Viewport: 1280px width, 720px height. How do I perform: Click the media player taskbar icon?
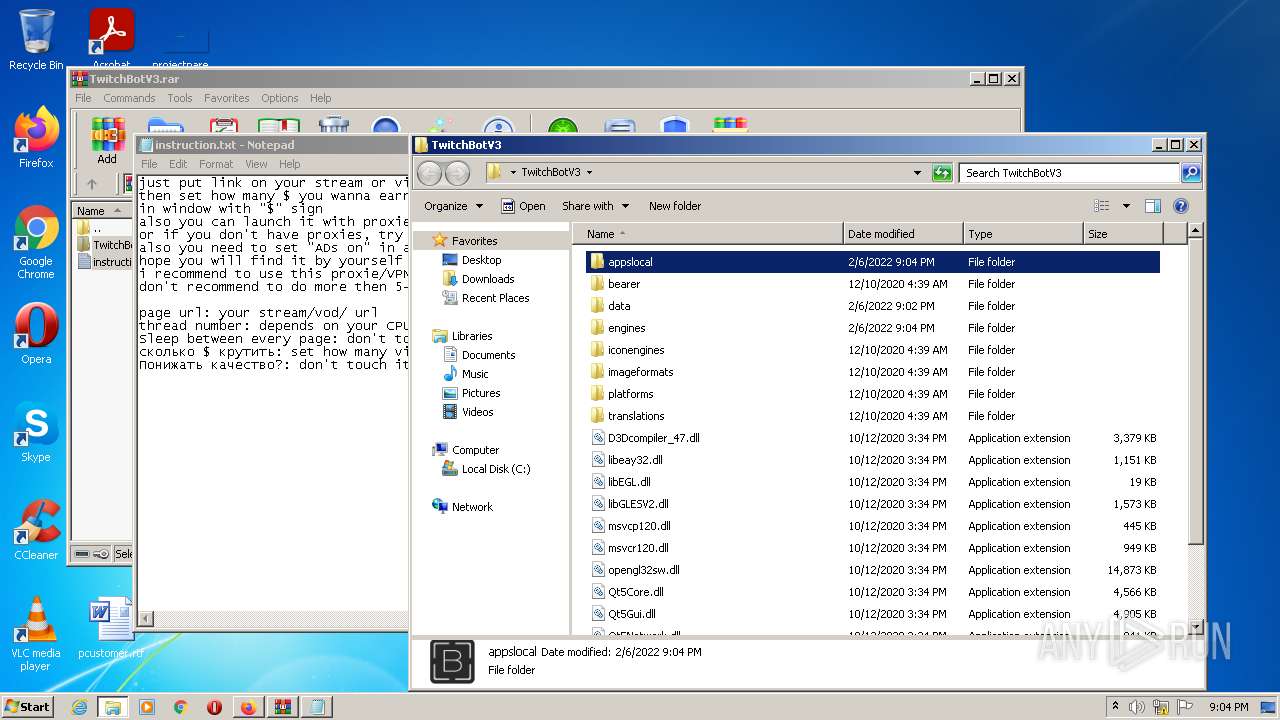(x=147, y=707)
